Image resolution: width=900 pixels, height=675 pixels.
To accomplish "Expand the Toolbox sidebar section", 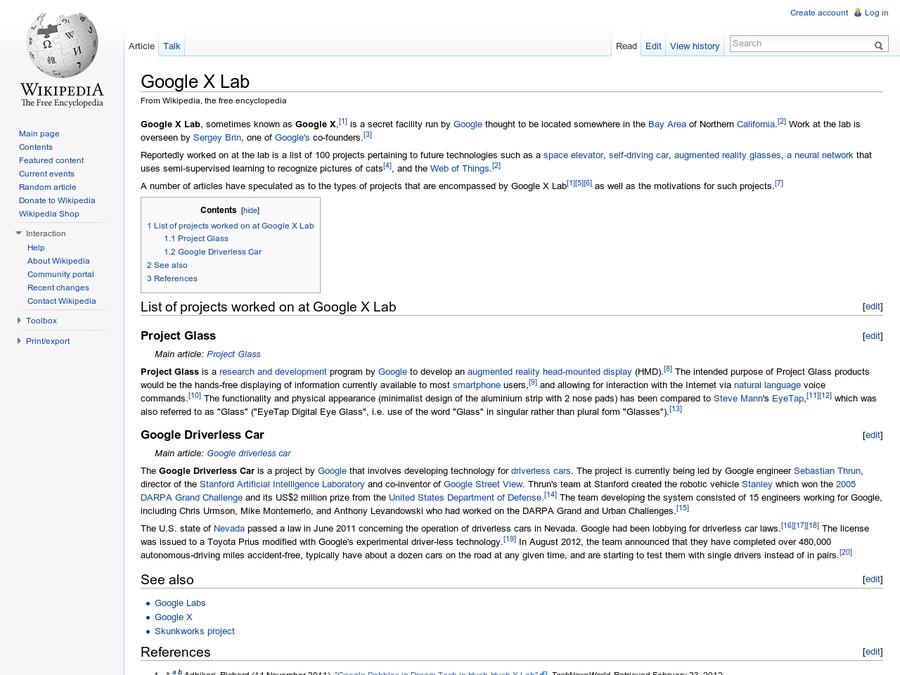I will click(x=17, y=320).
